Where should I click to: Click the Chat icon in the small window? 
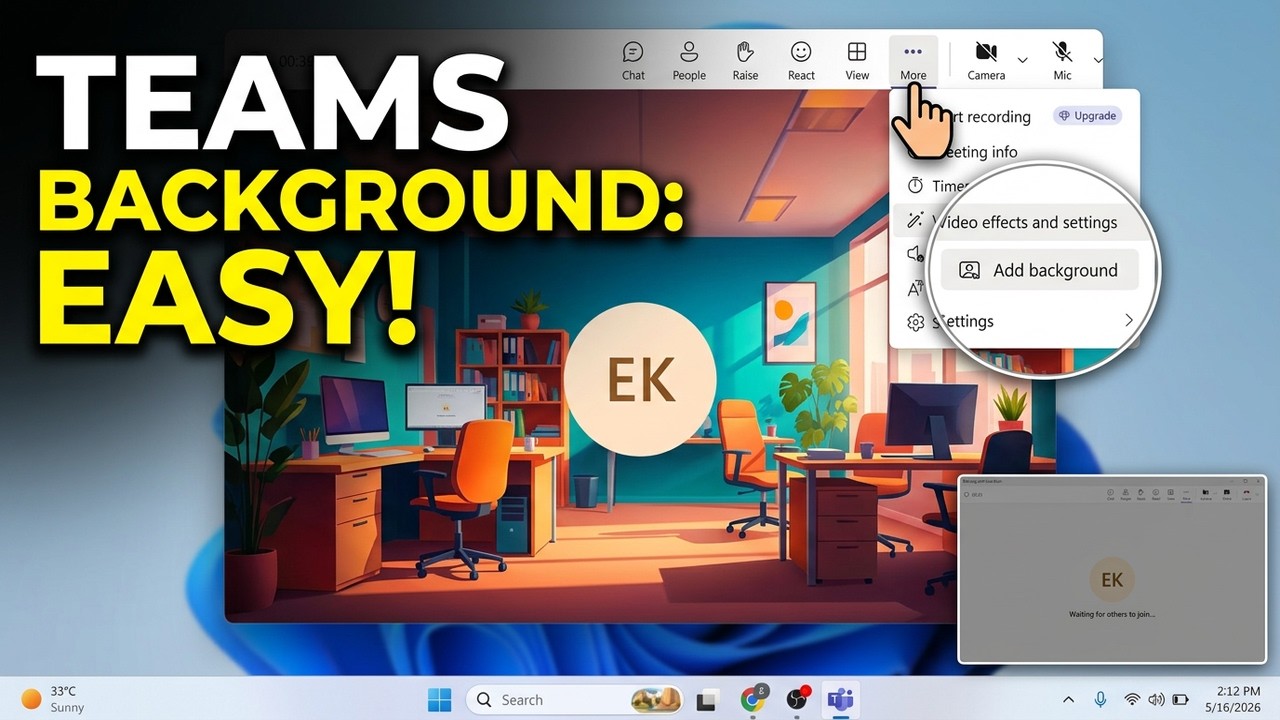click(x=1110, y=494)
